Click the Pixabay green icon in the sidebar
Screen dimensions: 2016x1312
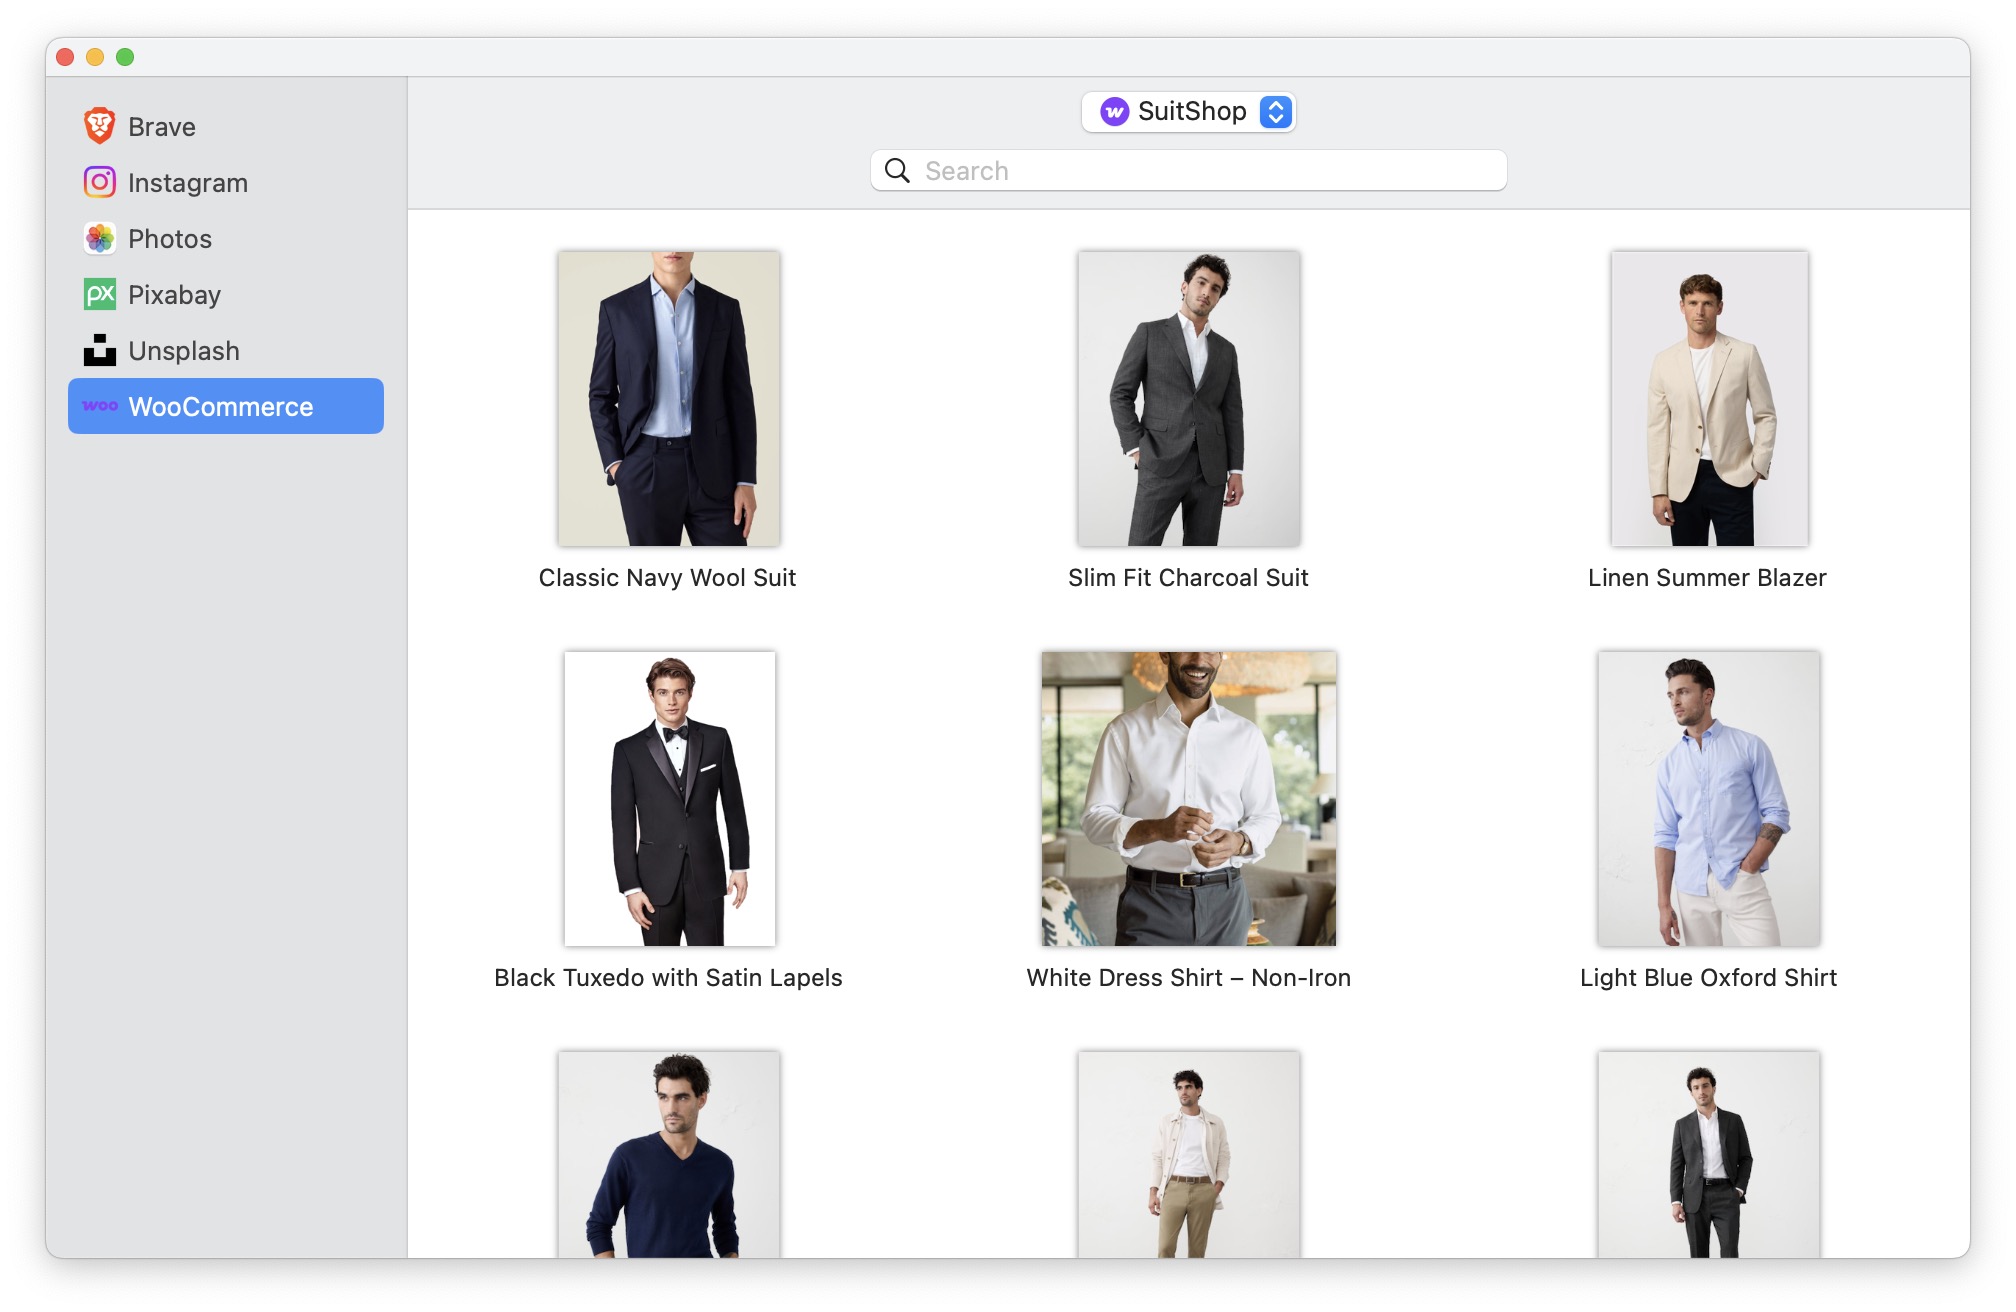99,294
